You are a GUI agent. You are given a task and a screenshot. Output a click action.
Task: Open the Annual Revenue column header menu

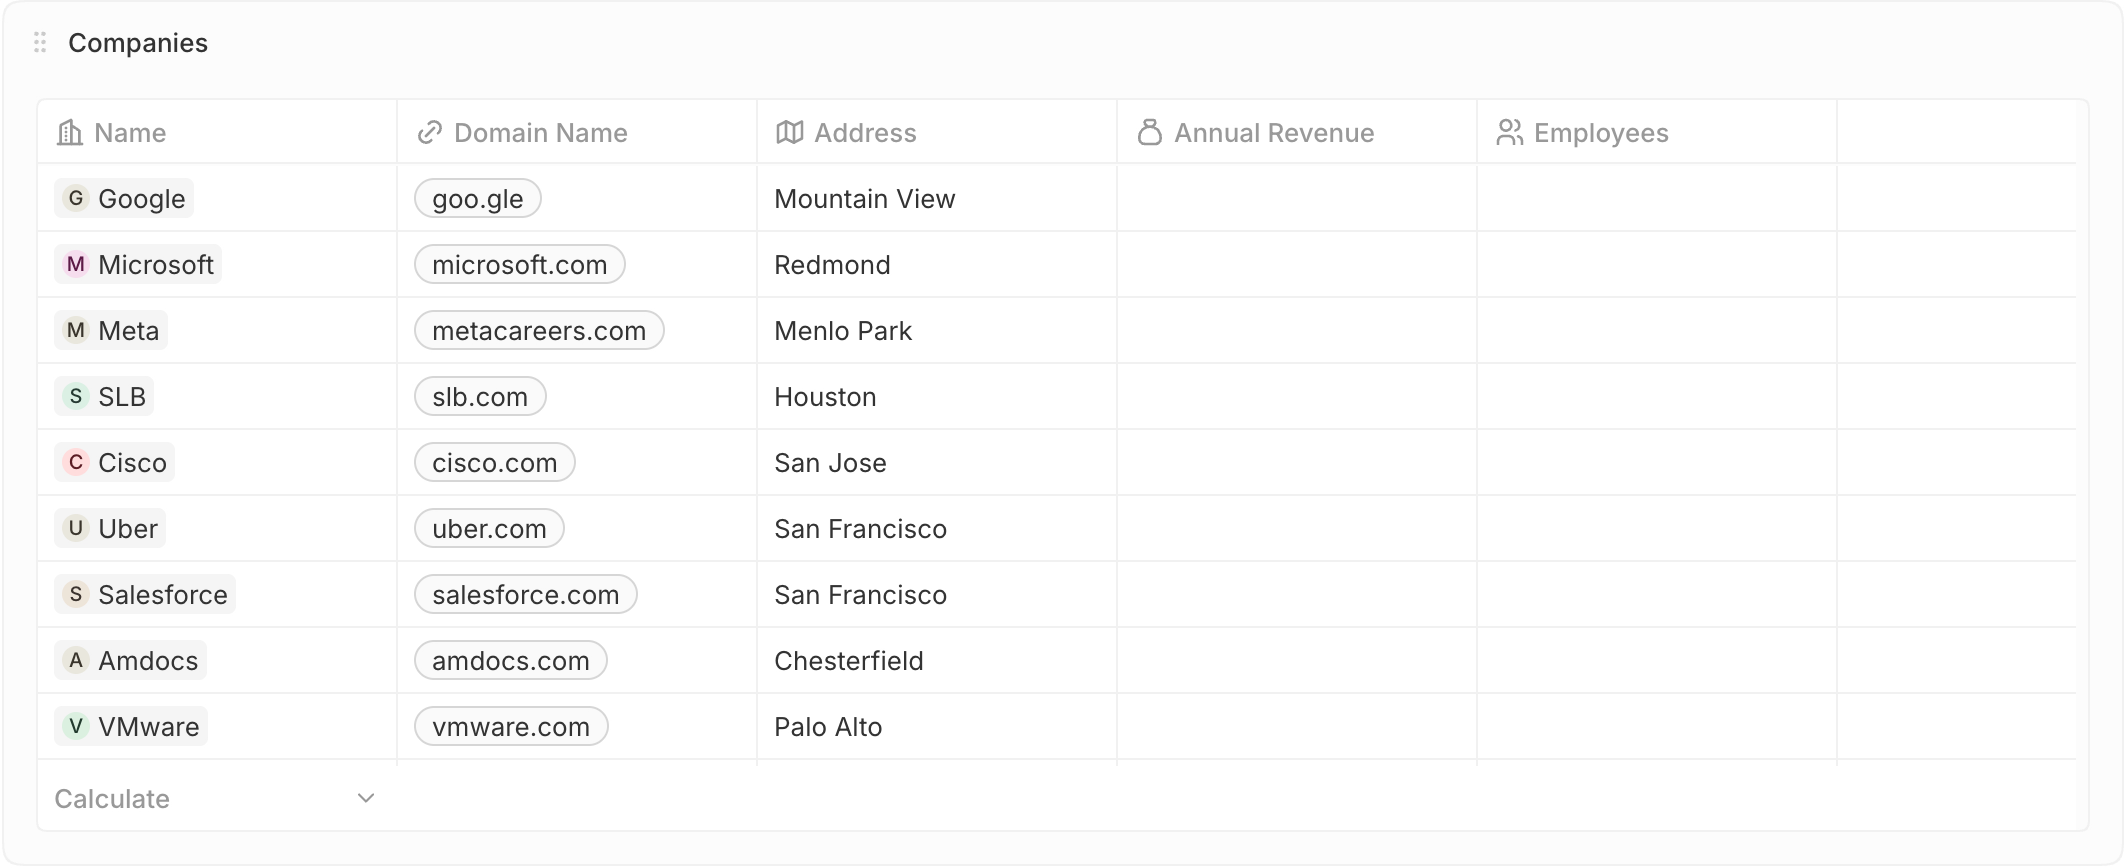1297,133
